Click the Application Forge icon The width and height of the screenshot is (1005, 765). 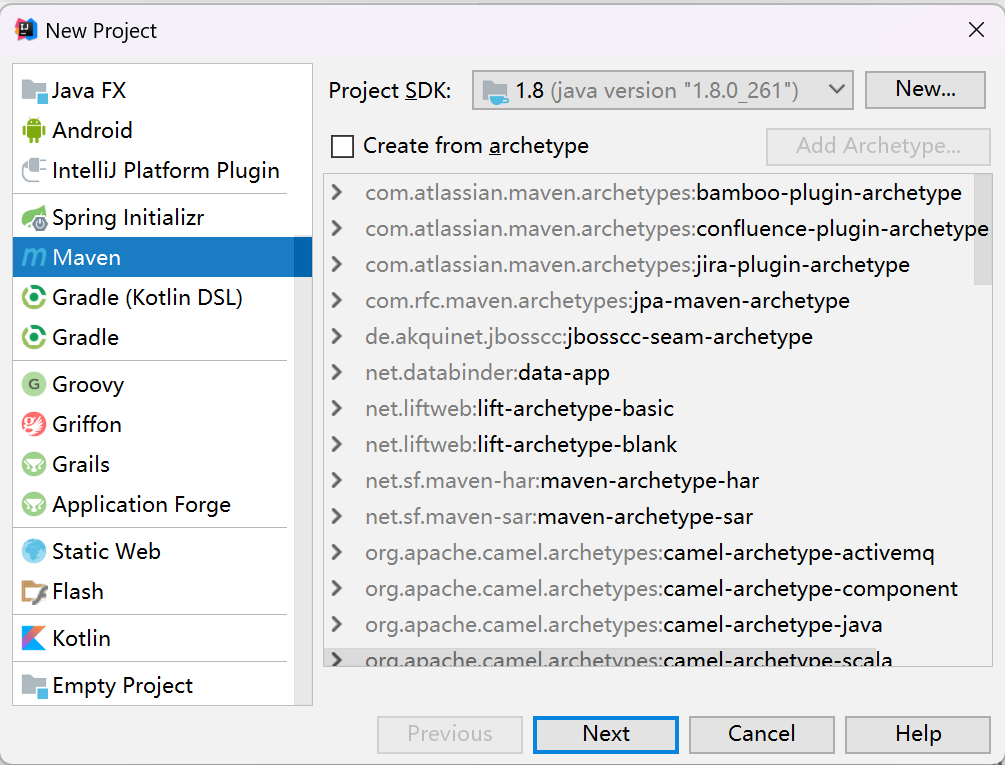(34, 504)
